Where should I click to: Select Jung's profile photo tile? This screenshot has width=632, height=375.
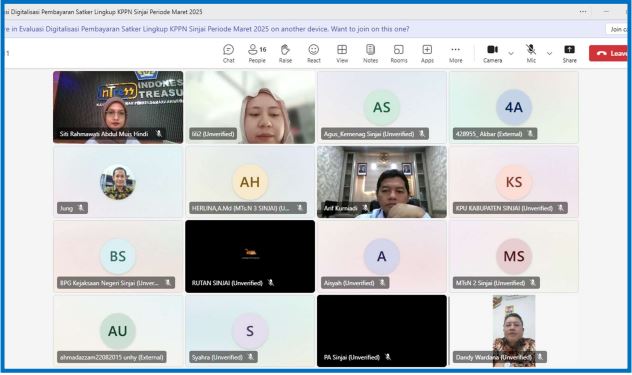(x=118, y=182)
